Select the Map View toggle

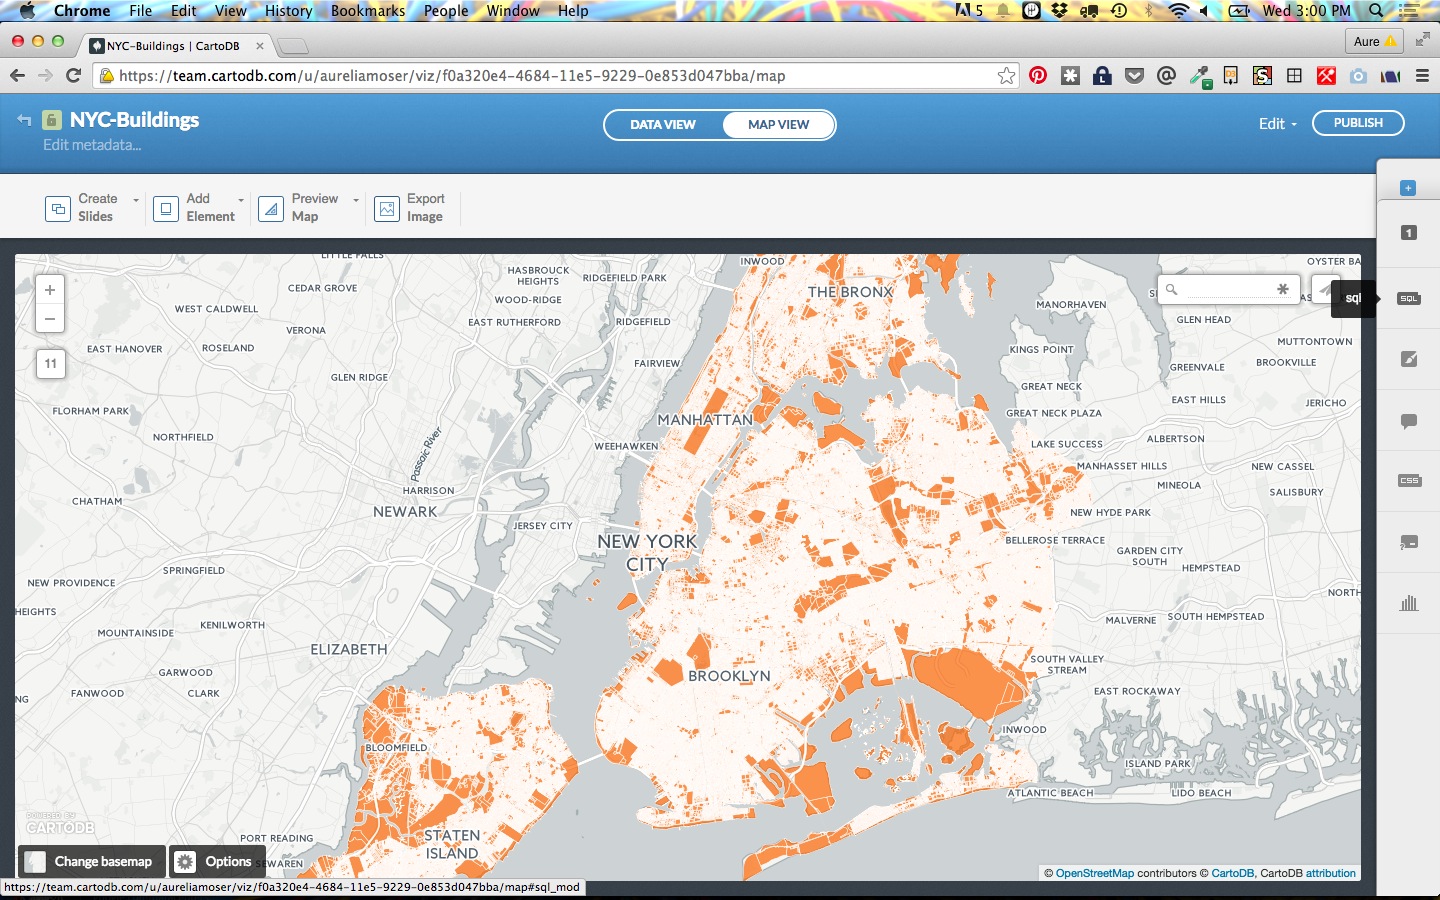click(x=778, y=125)
